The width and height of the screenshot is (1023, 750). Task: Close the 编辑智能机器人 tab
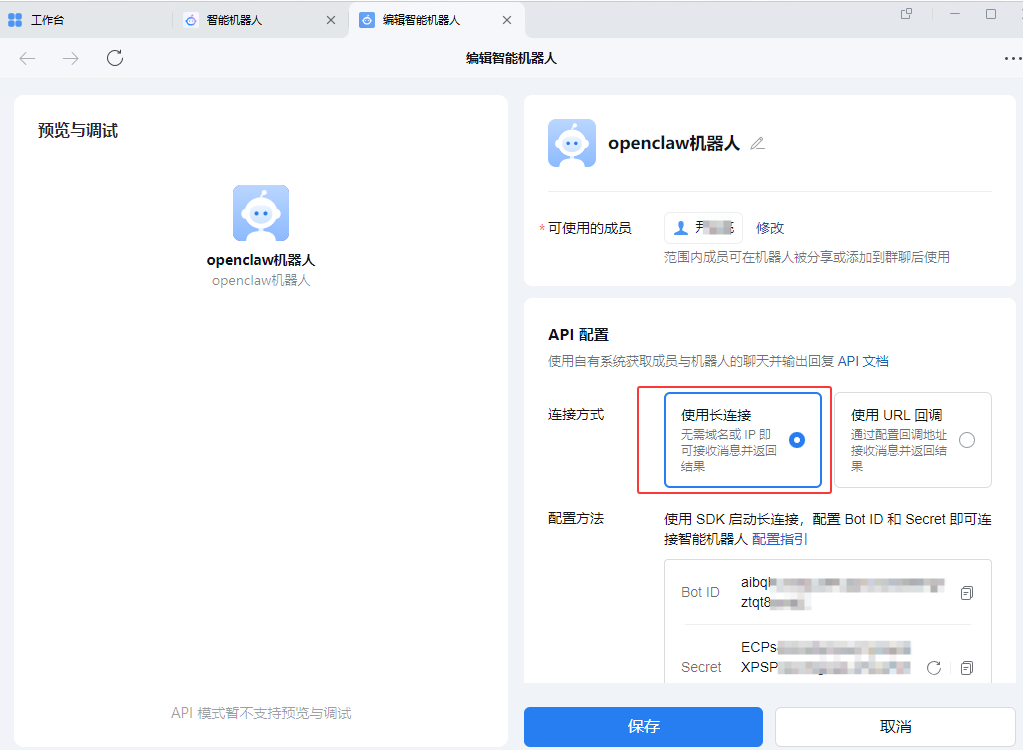click(507, 20)
